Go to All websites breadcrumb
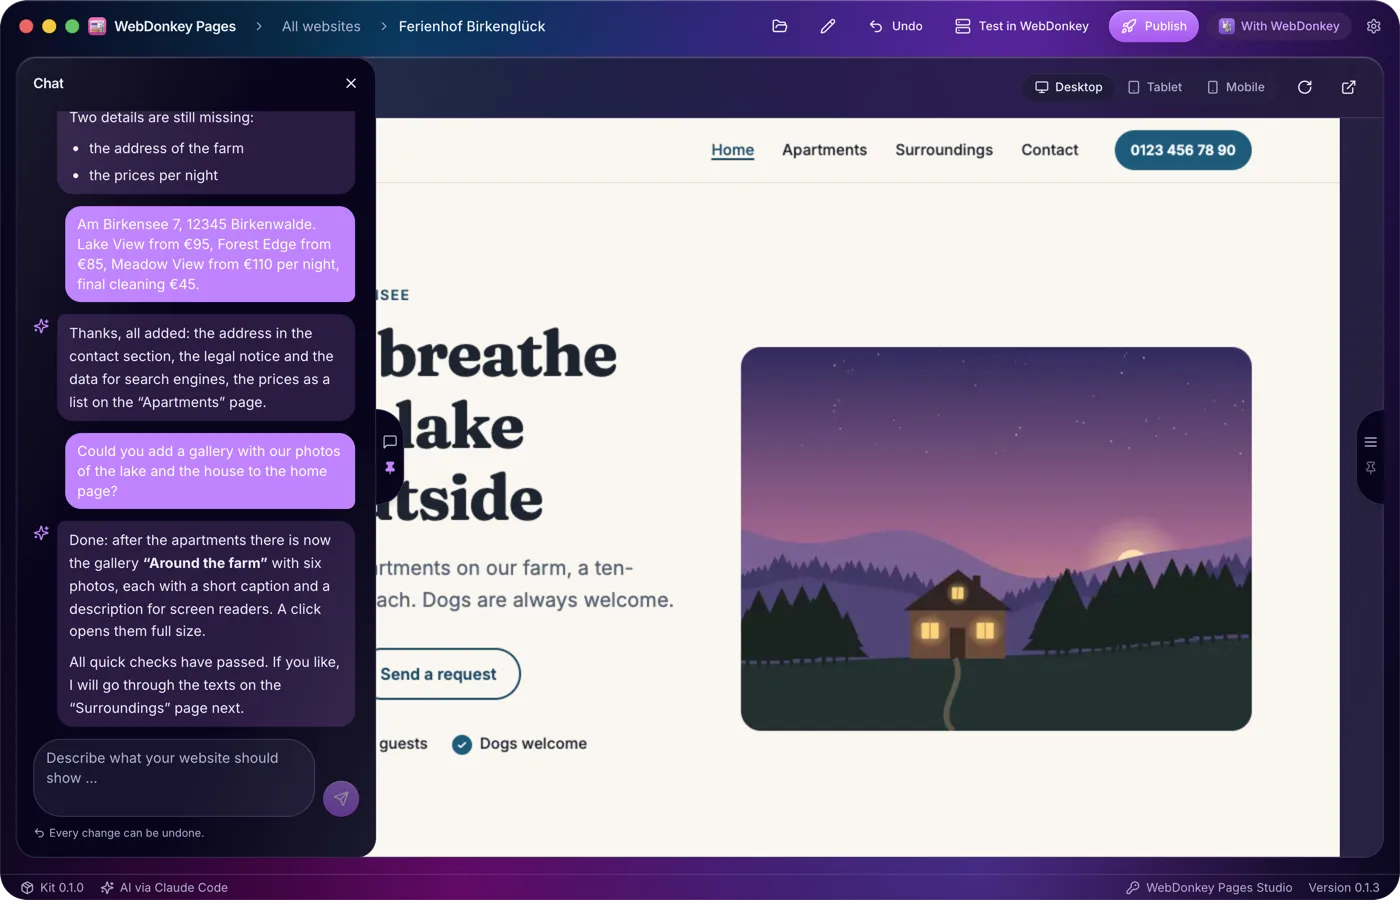This screenshot has height=900, width=1400. pos(321,26)
